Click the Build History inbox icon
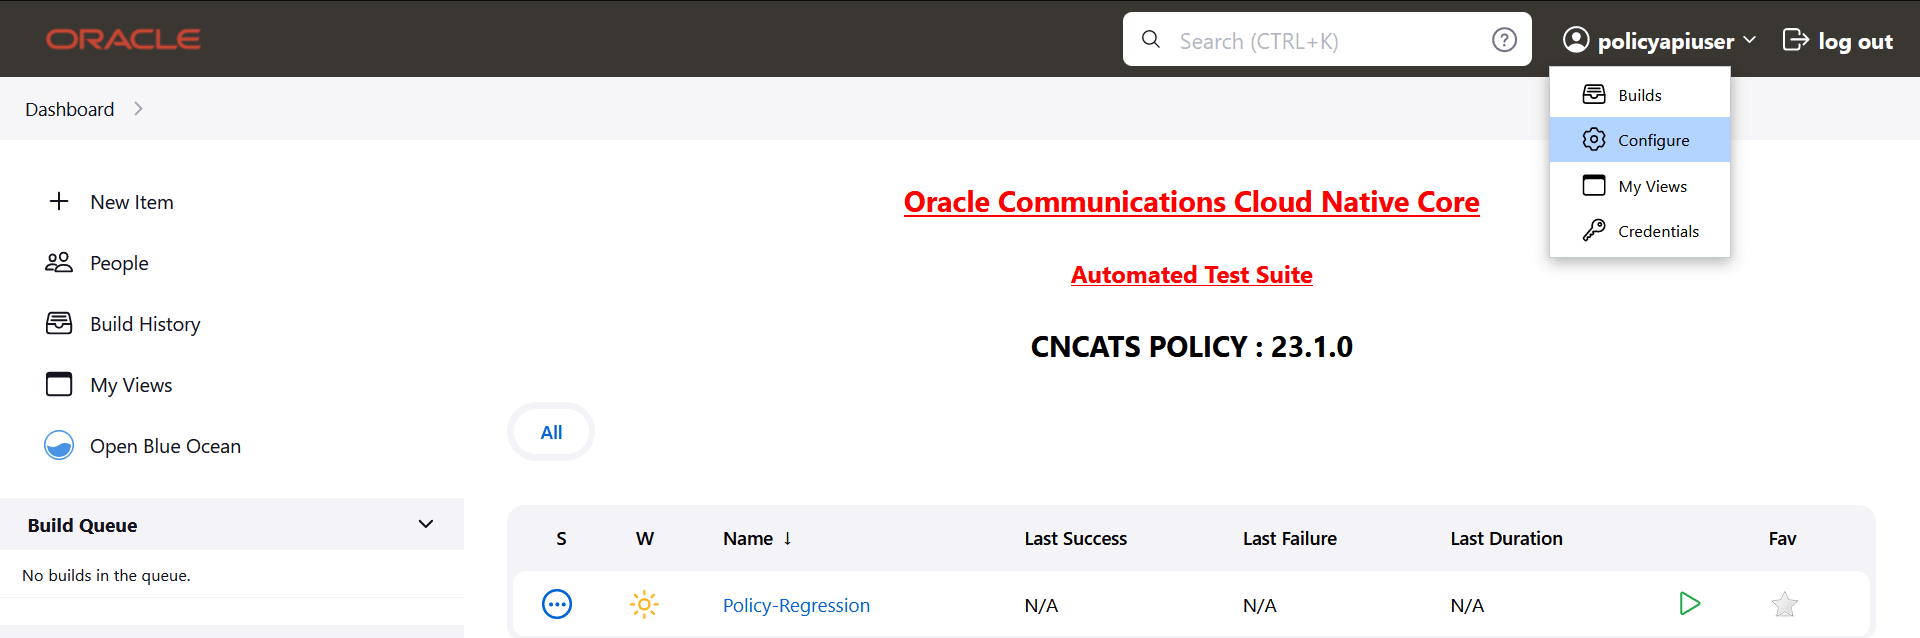The height and width of the screenshot is (638, 1920). pyautogui.click(x=59, y=323)
